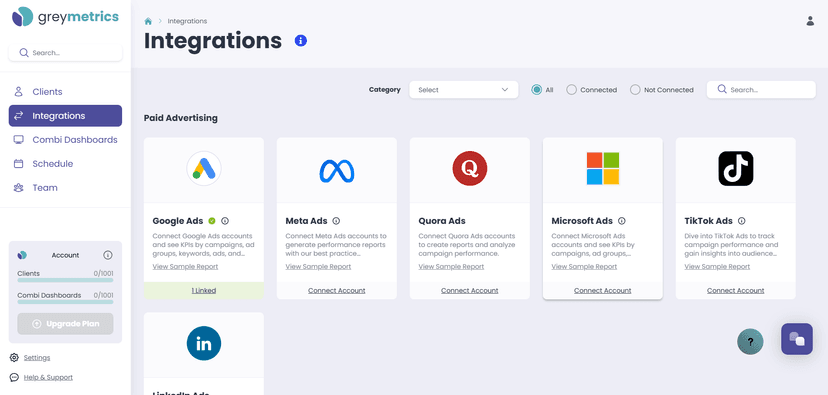Click the Combi Dashboards 0/1001 count
This screenshot has height=395, width=828.
click(103, 295)
